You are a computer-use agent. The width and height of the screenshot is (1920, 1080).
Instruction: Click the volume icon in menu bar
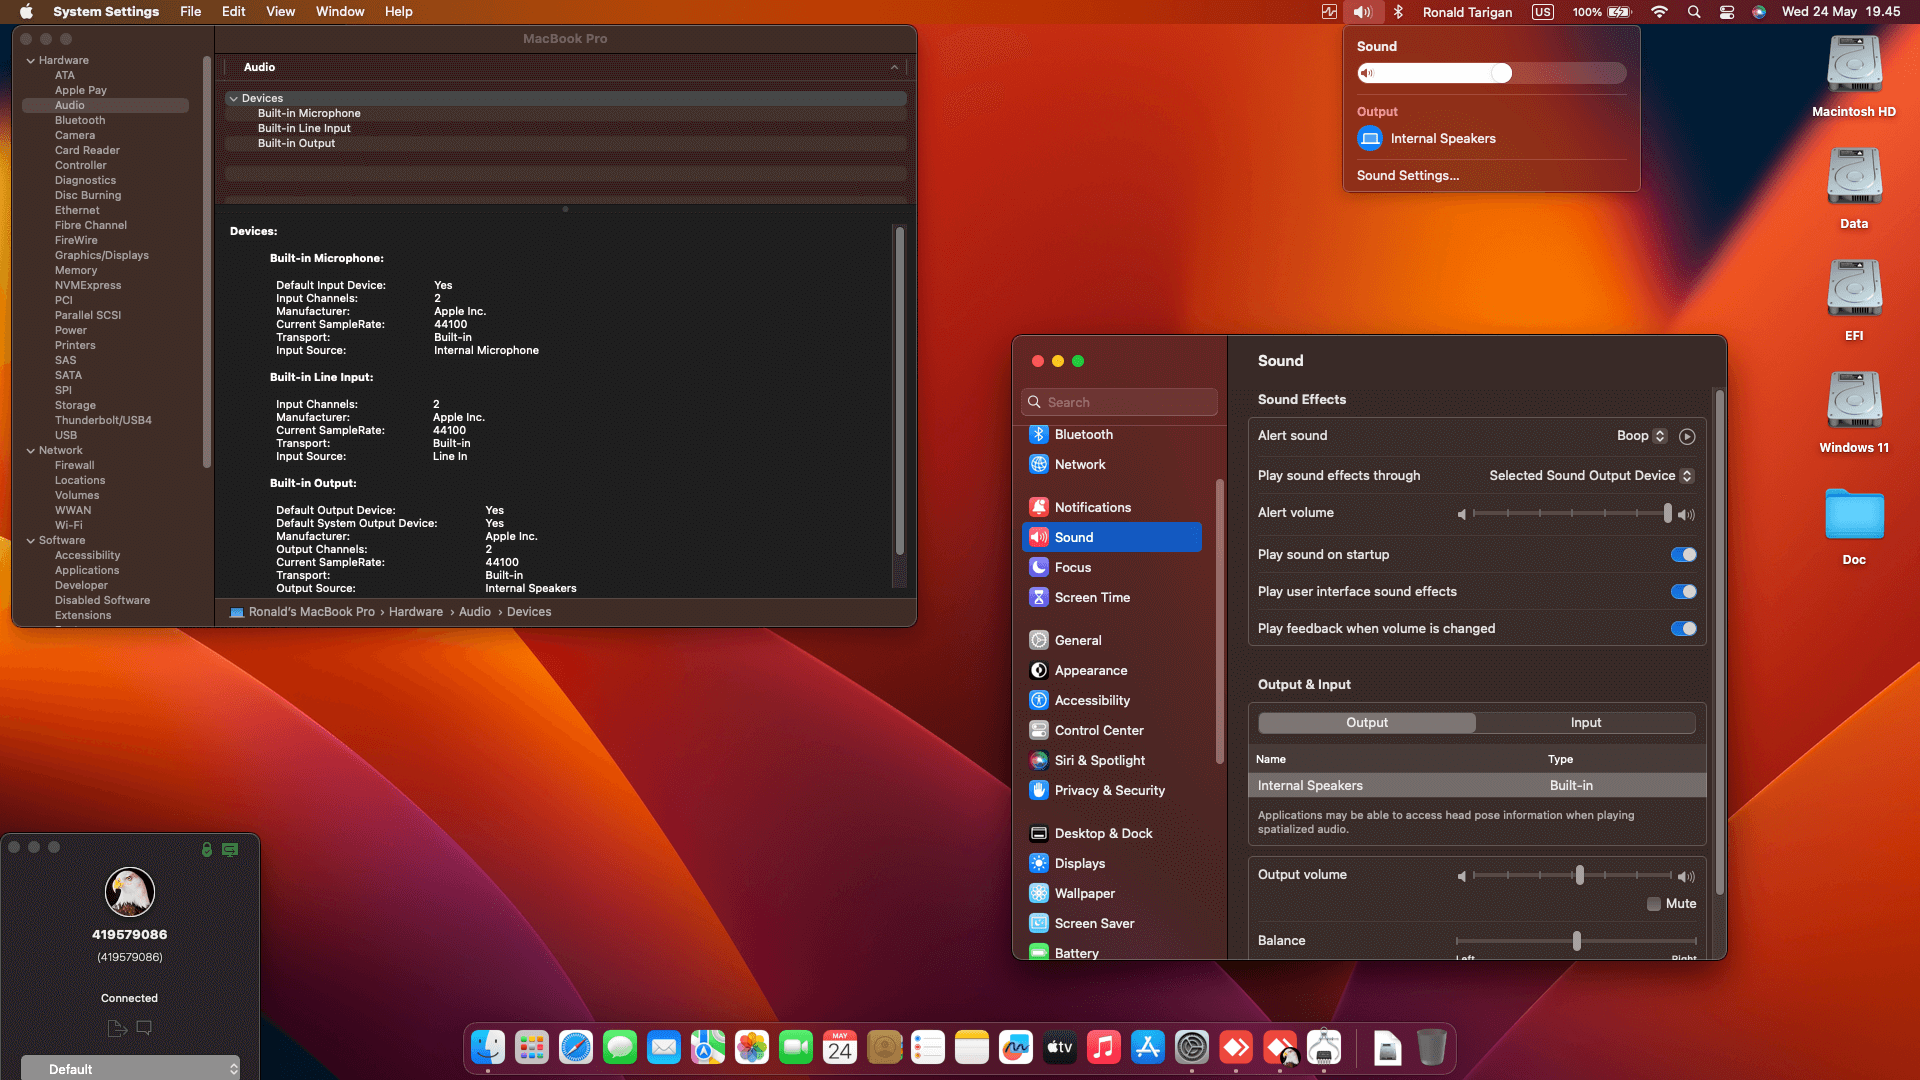click(1362, 12)
